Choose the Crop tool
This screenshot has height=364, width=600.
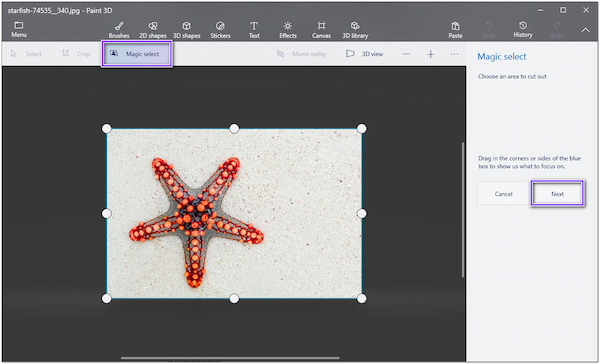click(x=76, y=54)
